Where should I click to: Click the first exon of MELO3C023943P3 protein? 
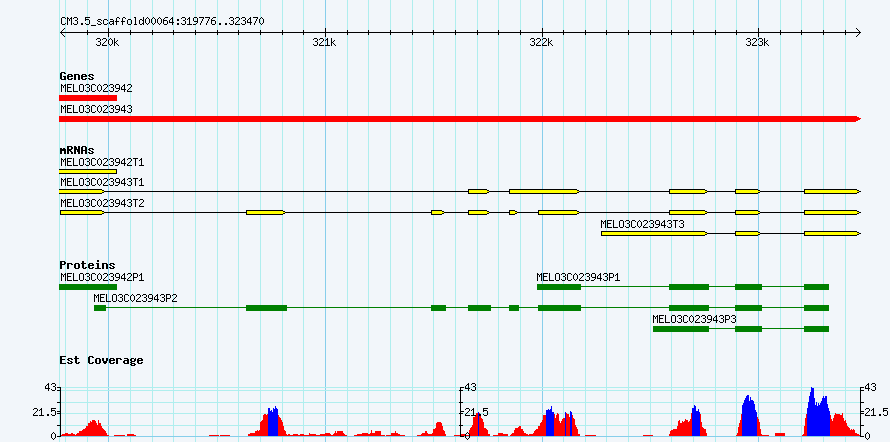681,329
